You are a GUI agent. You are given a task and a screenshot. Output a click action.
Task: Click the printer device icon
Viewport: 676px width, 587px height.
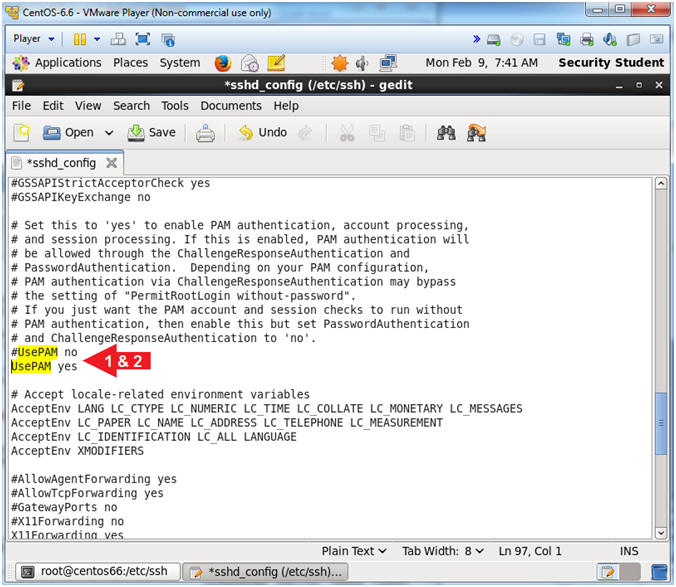pyautogui.click(x=586, y=40)
